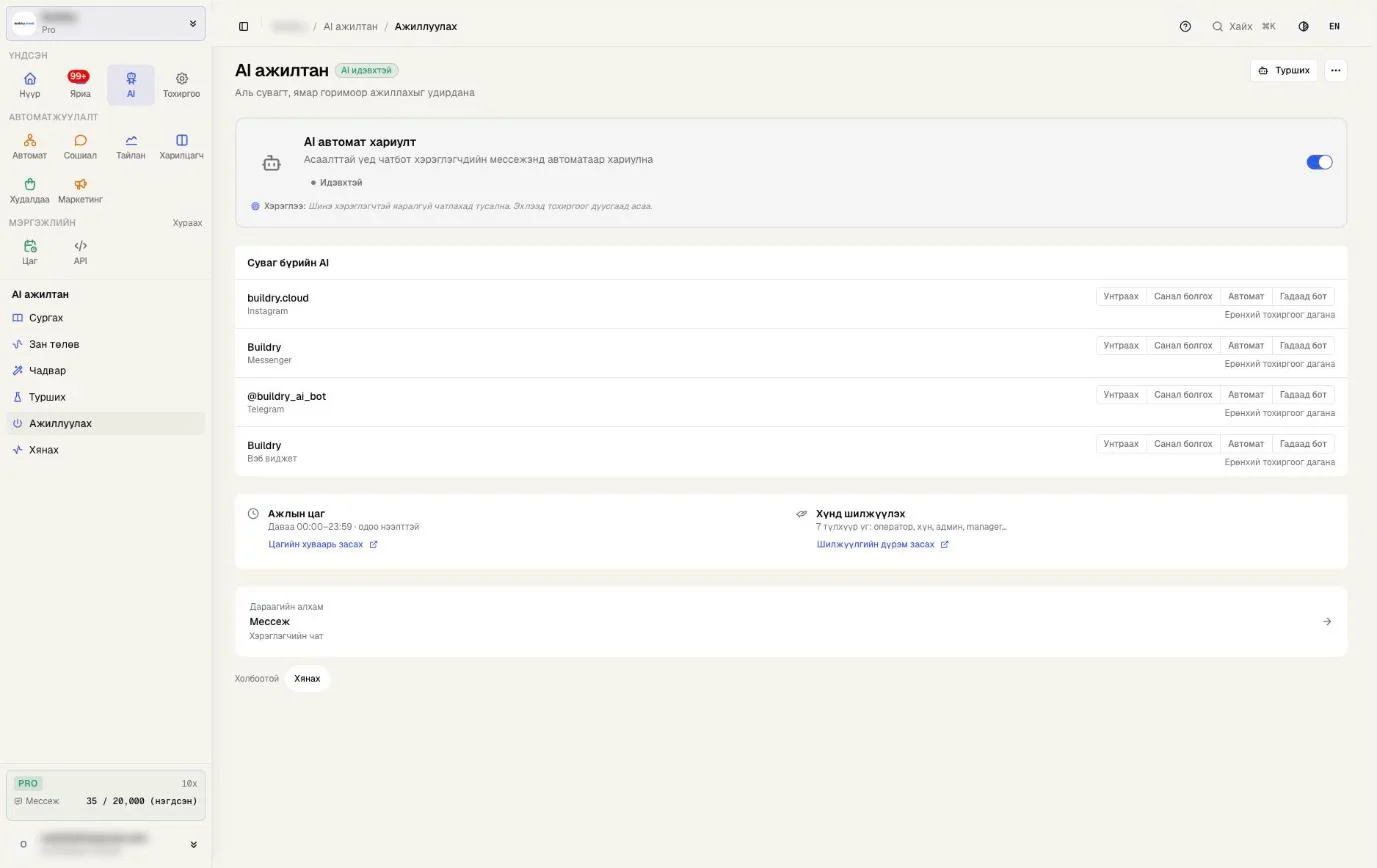Open the Сошиал social icon
Viewport: 1377px width, 868px height.
[x=80, y=146]
